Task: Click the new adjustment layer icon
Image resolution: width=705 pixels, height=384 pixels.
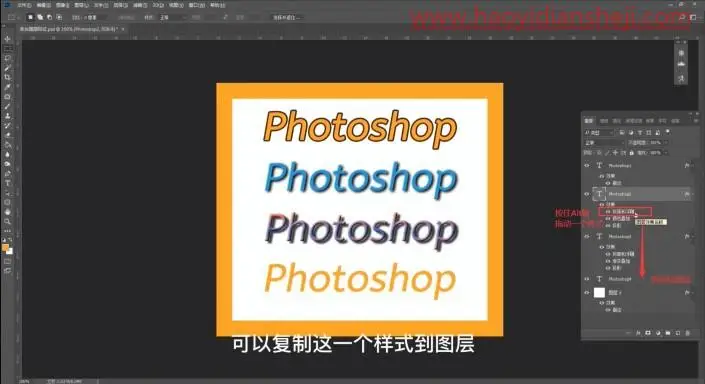Action: (x=658, y=333)
